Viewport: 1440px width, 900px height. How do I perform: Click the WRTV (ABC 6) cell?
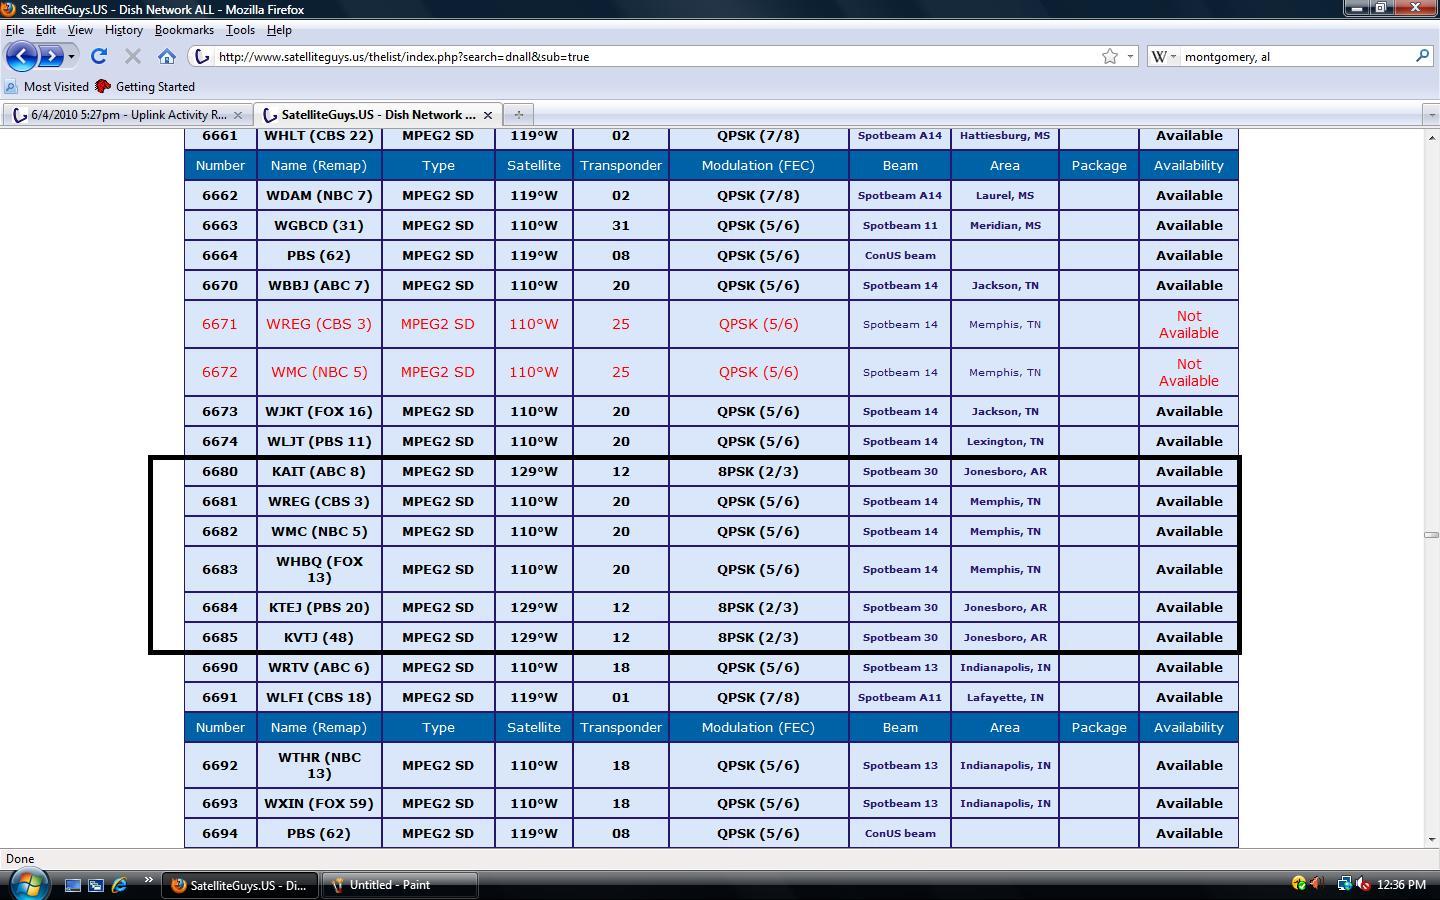[x=319, y=667]
